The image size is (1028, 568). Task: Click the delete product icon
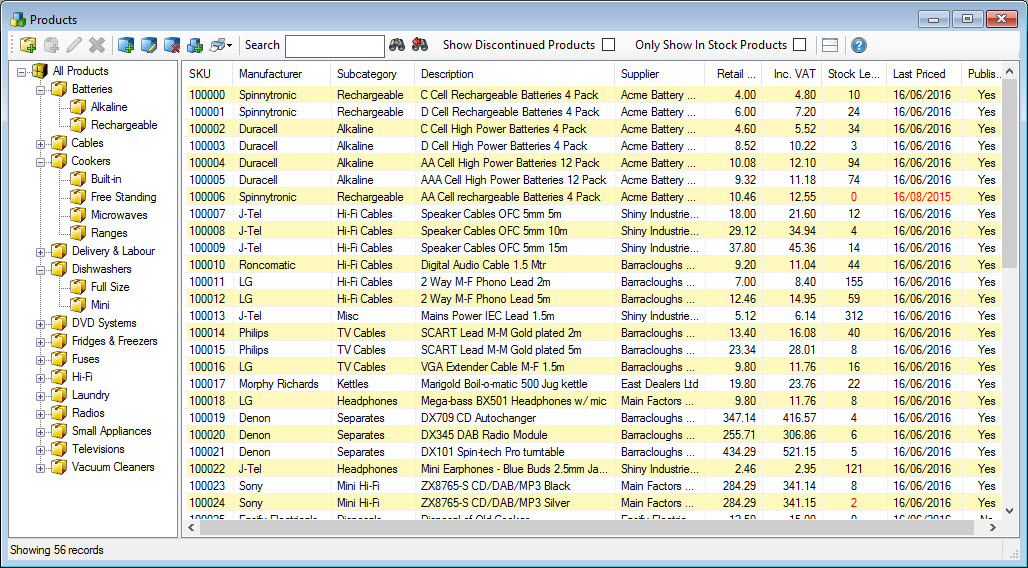[x=172, y=45]
